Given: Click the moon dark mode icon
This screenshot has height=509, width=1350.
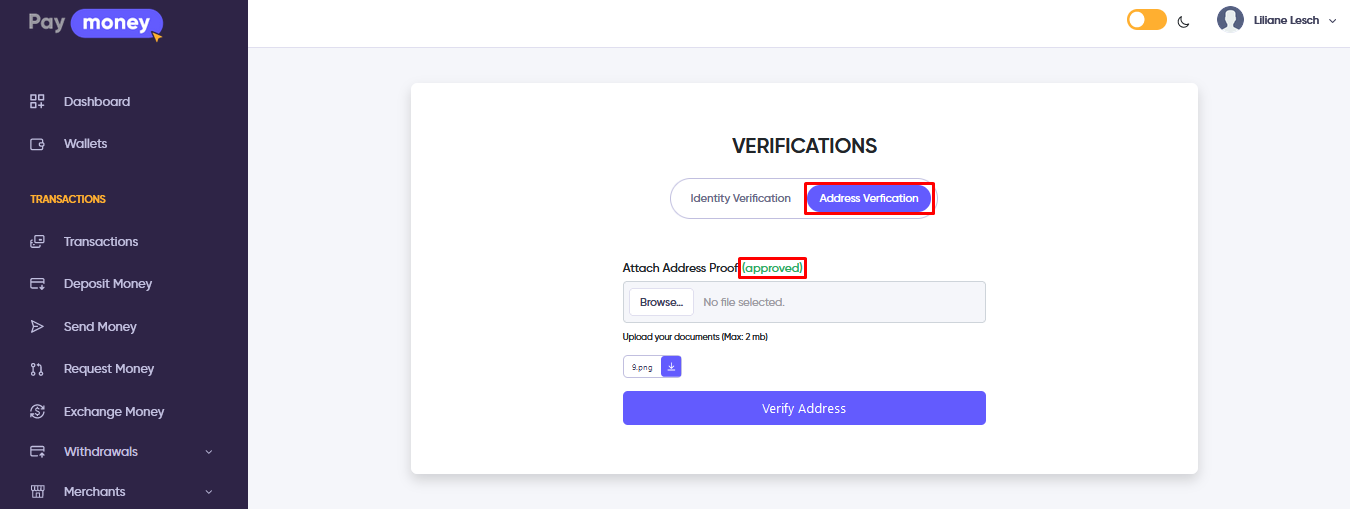Looking at the screenshot, I should [x=1184, y=21].
